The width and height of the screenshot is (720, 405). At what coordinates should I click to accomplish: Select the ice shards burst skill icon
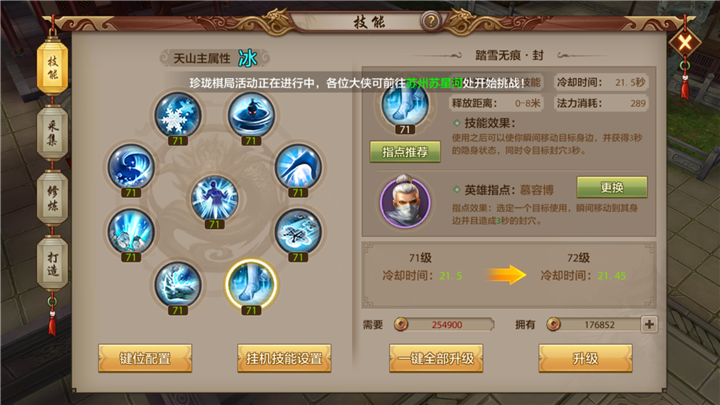tap(131, 232)
